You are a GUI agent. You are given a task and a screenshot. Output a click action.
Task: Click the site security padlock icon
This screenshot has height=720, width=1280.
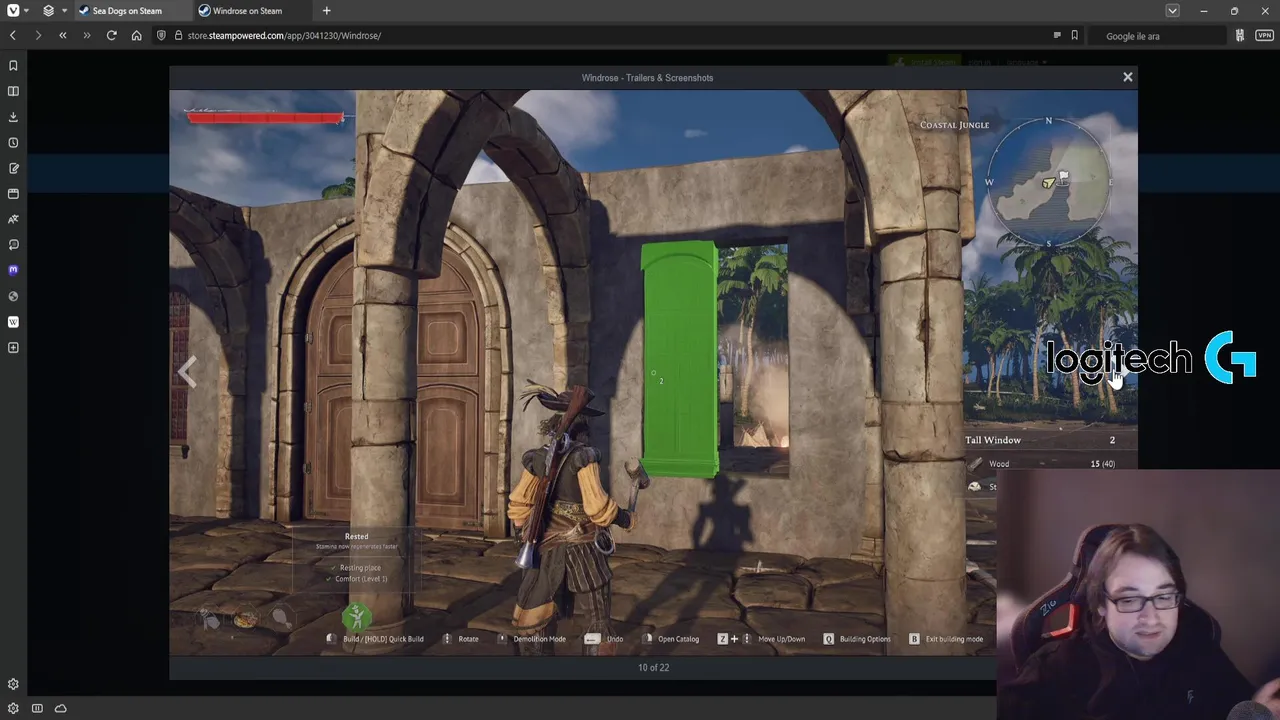point(178,35)
